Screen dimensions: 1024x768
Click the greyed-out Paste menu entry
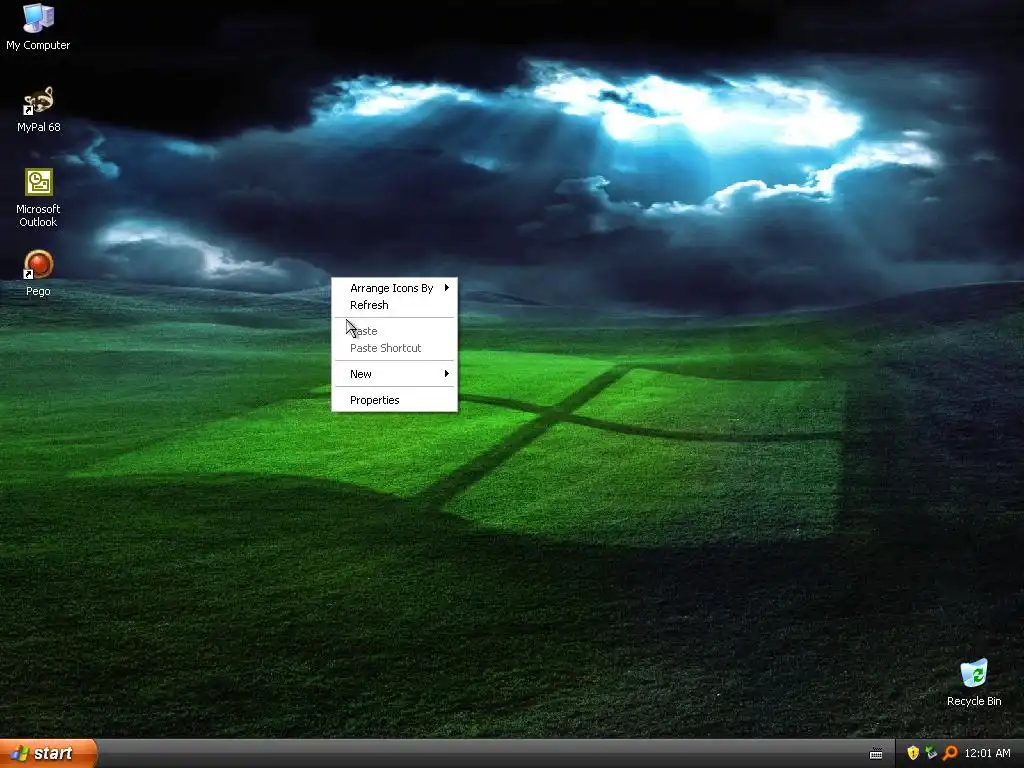pyautogui.click(x=394, y=331)
